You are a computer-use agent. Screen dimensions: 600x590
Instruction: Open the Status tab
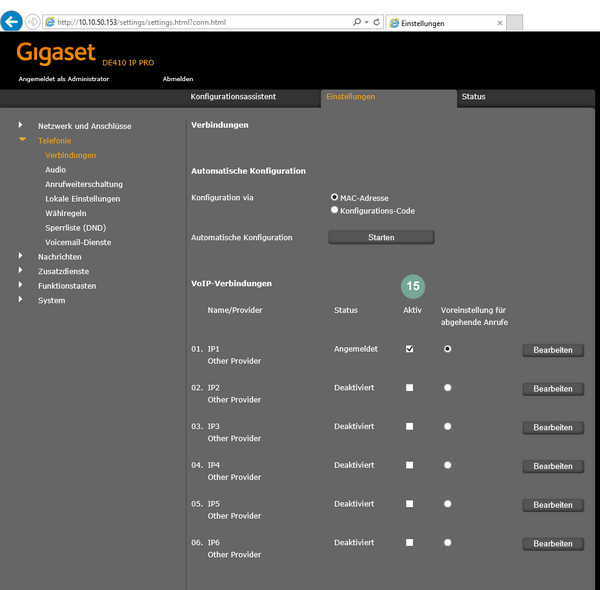coord(473,96)
